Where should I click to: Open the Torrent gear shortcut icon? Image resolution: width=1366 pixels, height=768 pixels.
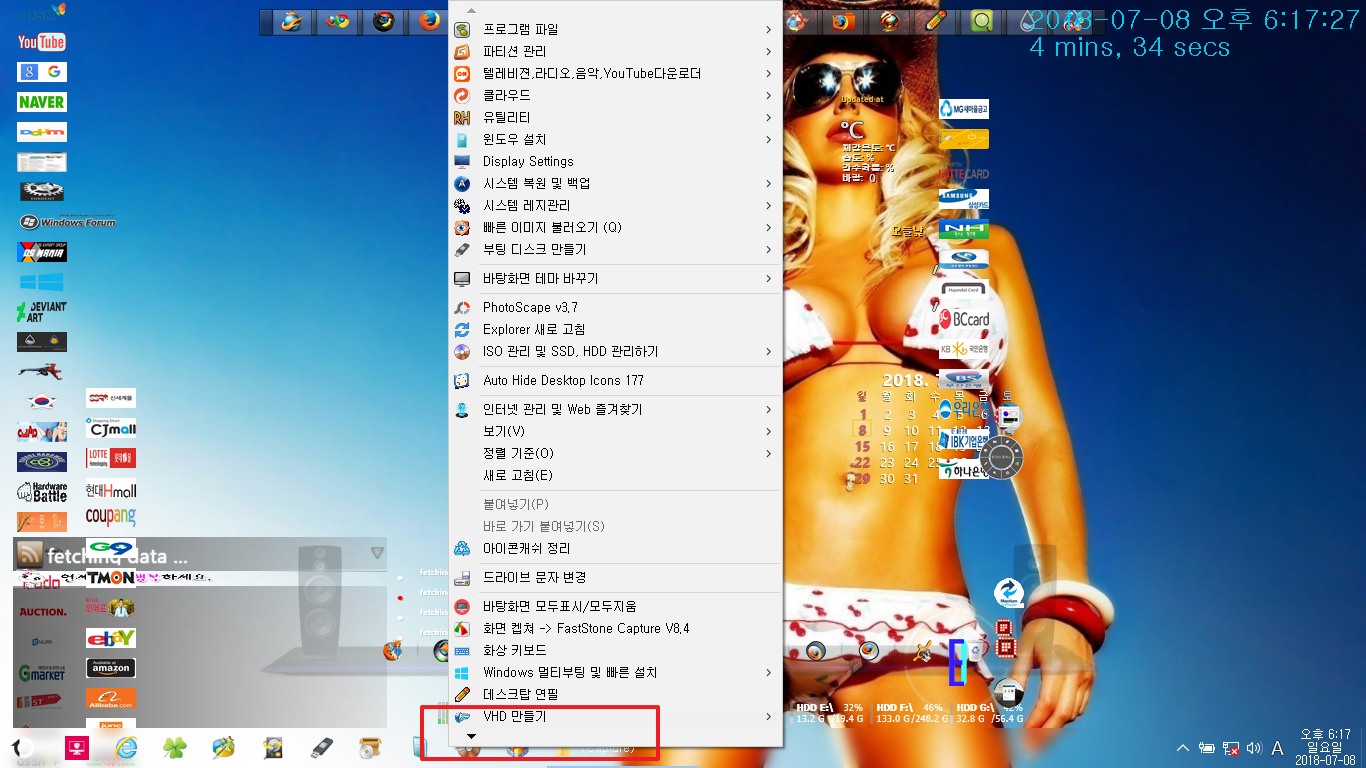click(x=42, y=191)
